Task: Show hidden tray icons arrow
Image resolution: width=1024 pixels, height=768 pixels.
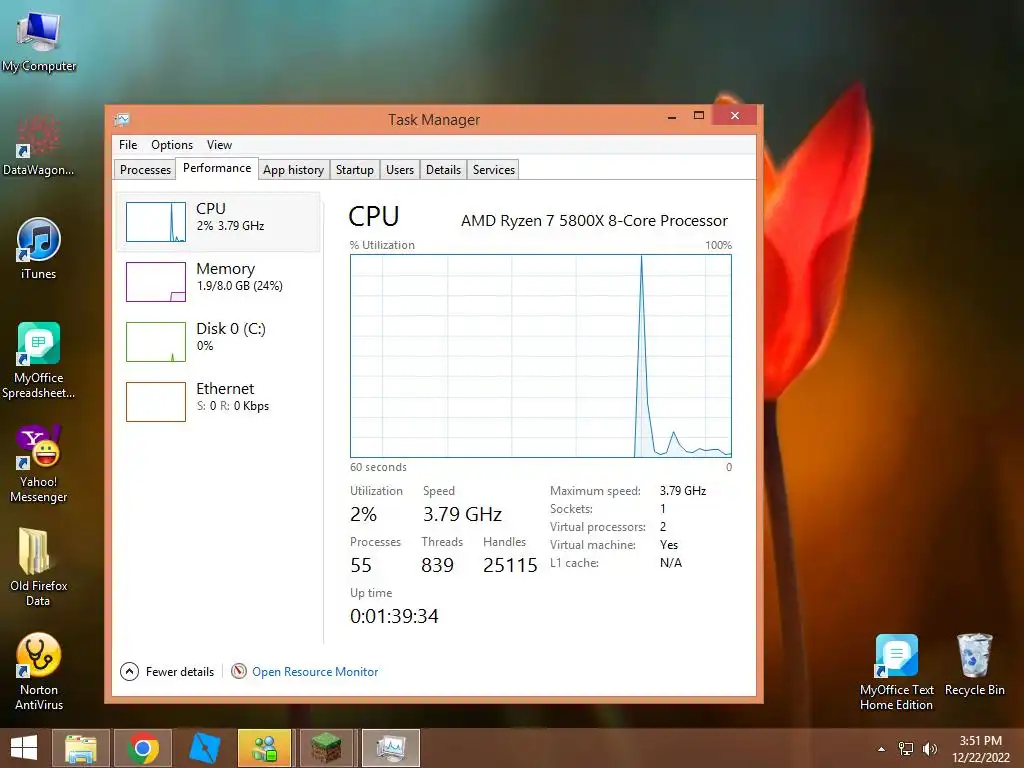Action: pyautogui.click(x=882, y=749)
